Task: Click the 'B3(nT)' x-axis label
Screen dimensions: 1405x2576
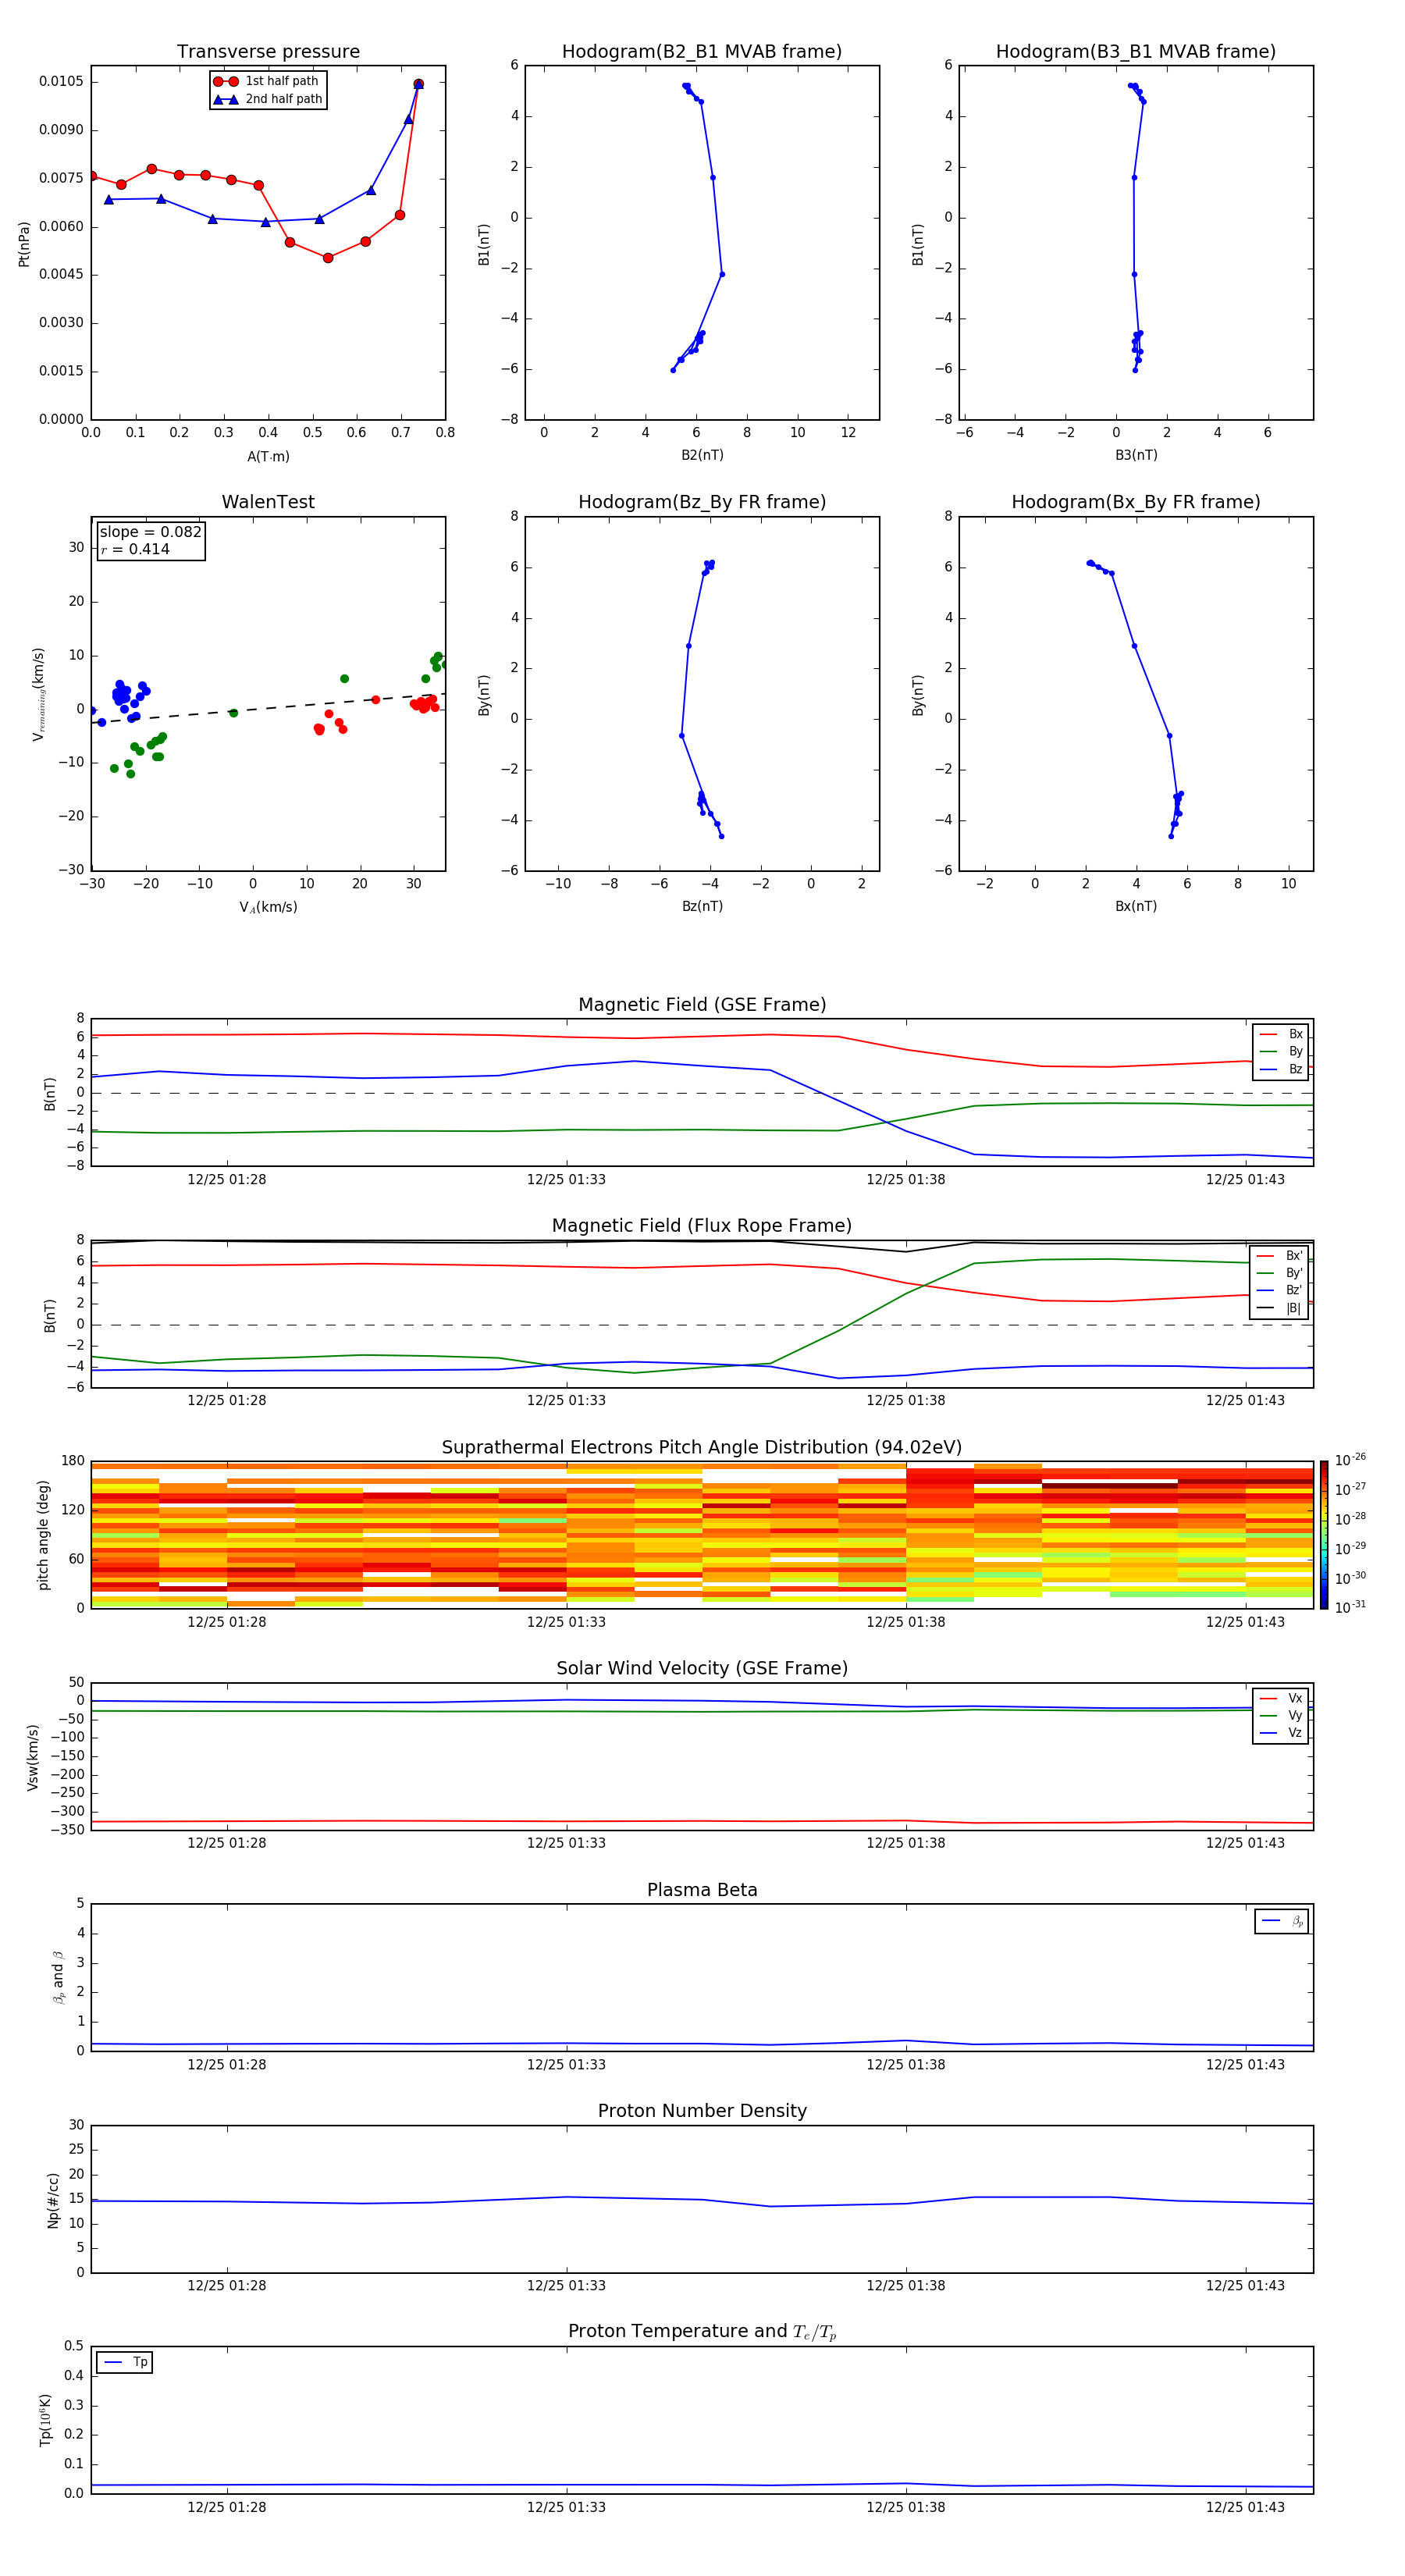Action: click(x=1136, y=455)
